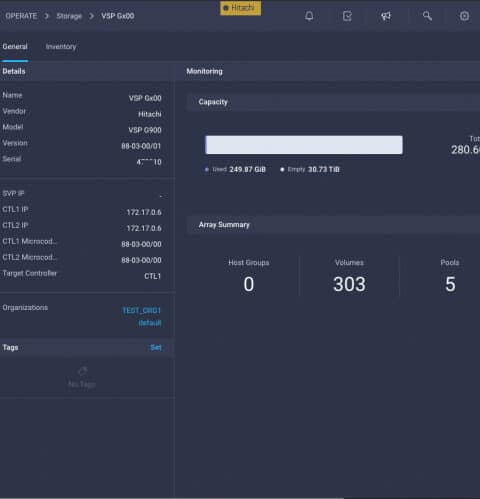Click the CTL1 IP value
Image resolution: width=480 pixels, height=499 pixels.
point(144,212)
